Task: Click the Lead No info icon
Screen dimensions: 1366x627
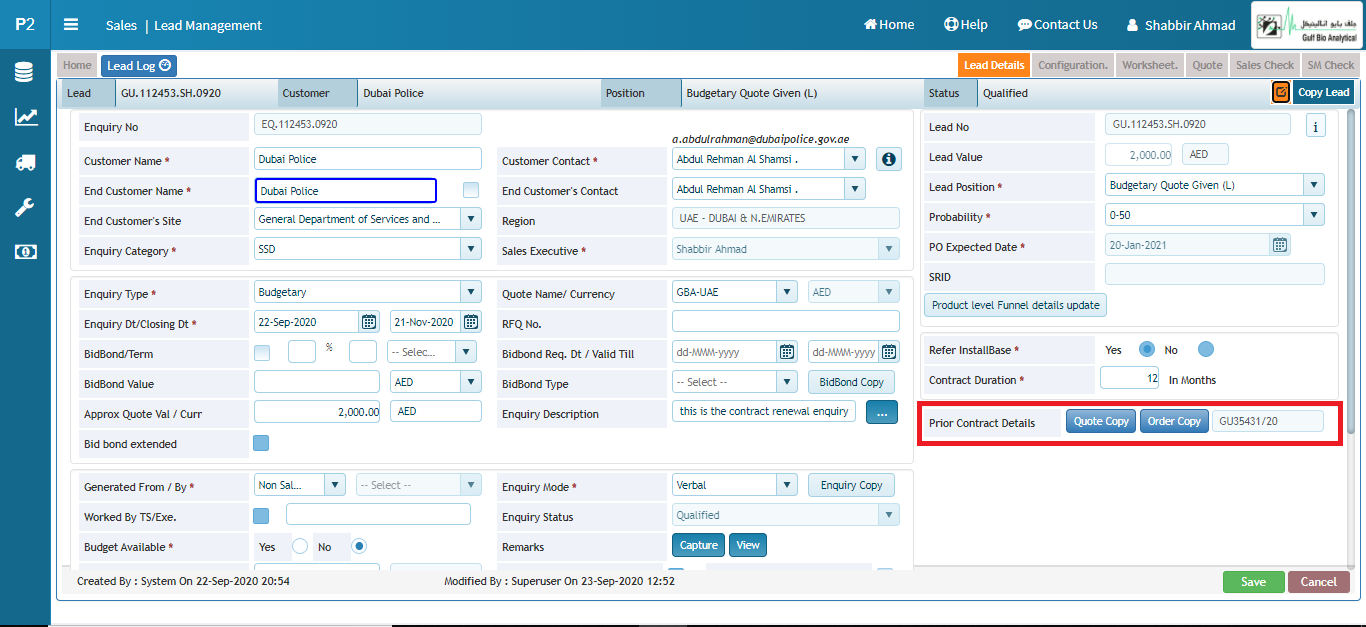Action: click(x=1316, y=126)
